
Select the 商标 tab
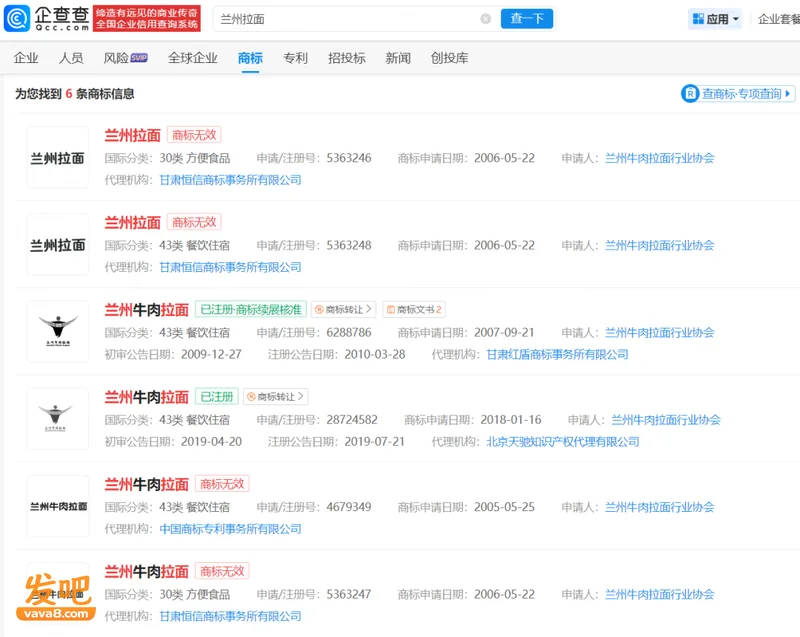pyautogui.click(x=250, y=58)
